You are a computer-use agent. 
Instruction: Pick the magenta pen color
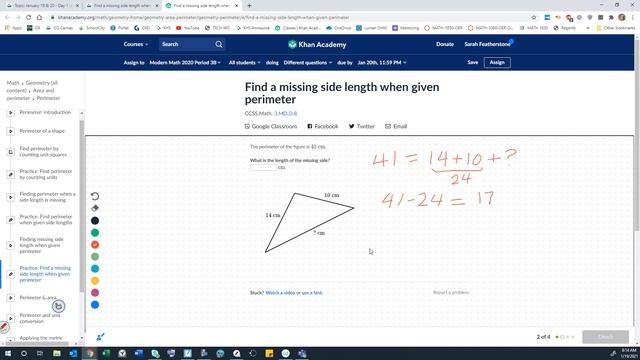95,293
